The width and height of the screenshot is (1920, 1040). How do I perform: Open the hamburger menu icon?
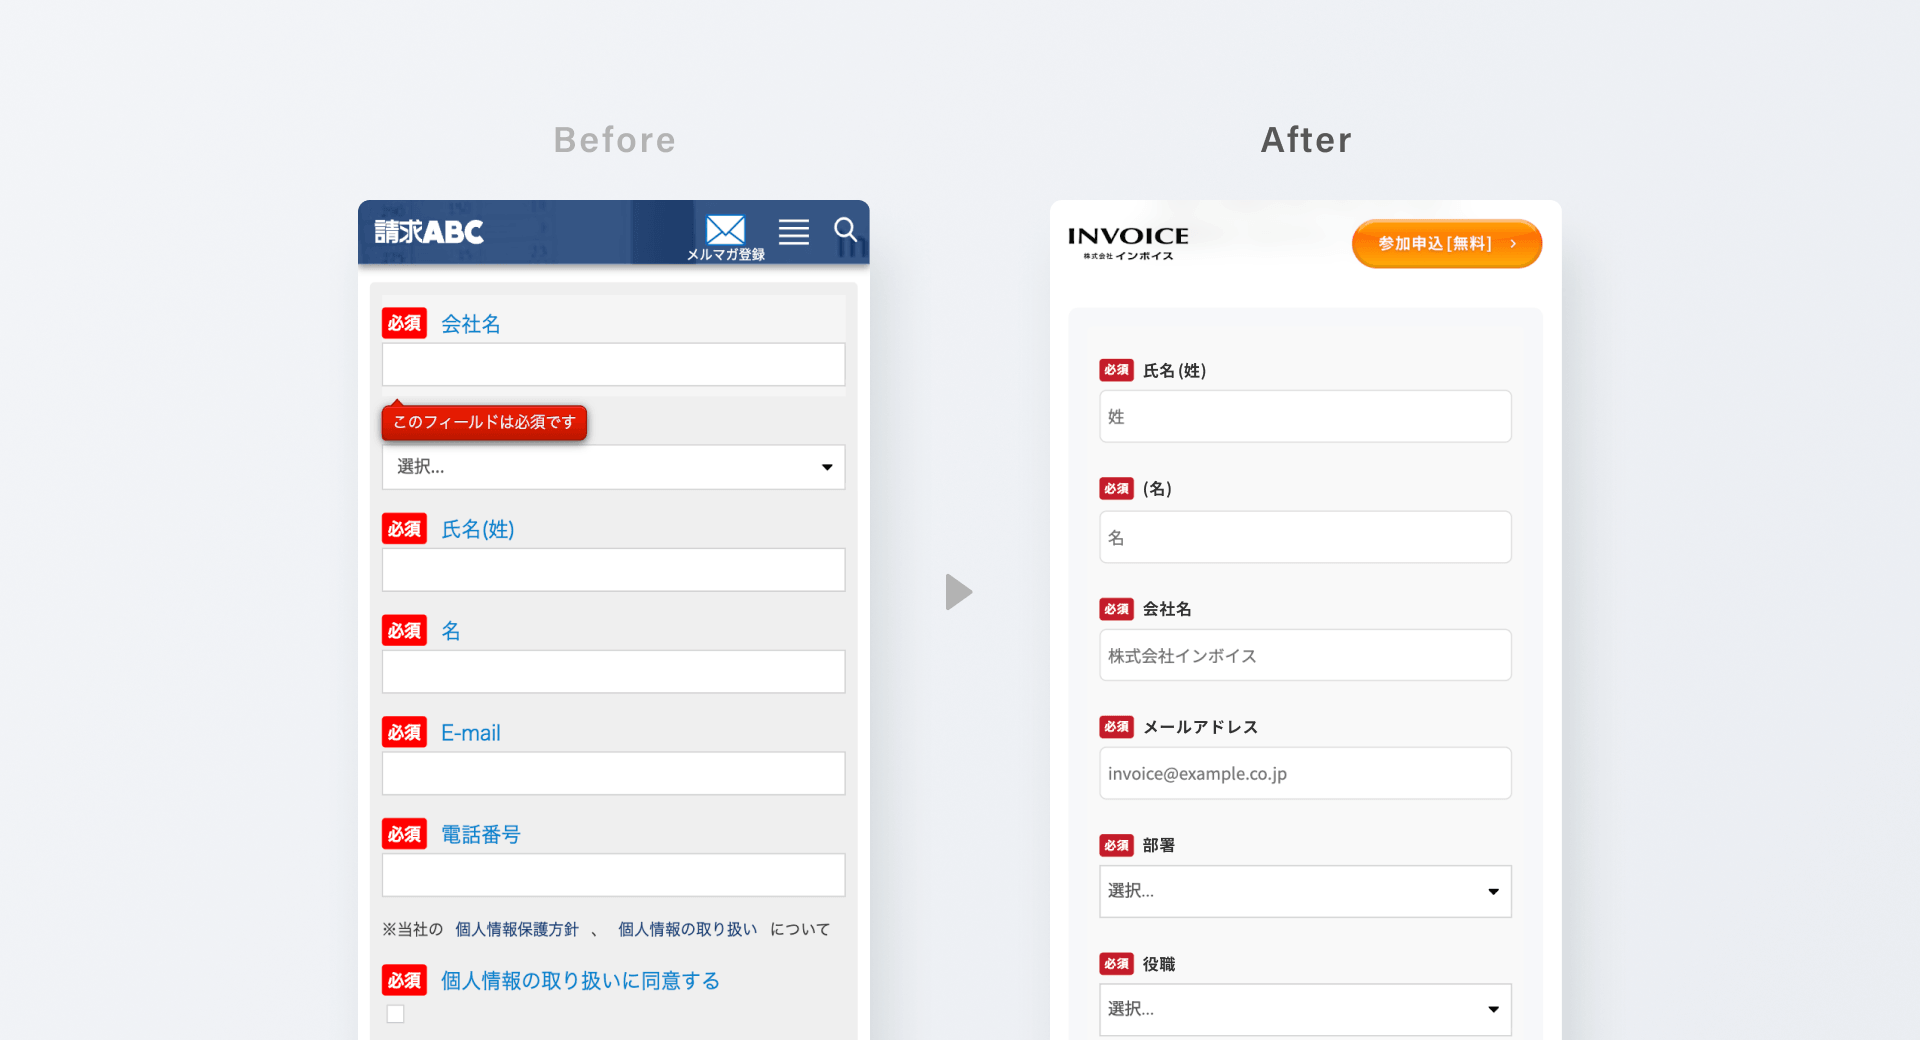coord(794,232)
